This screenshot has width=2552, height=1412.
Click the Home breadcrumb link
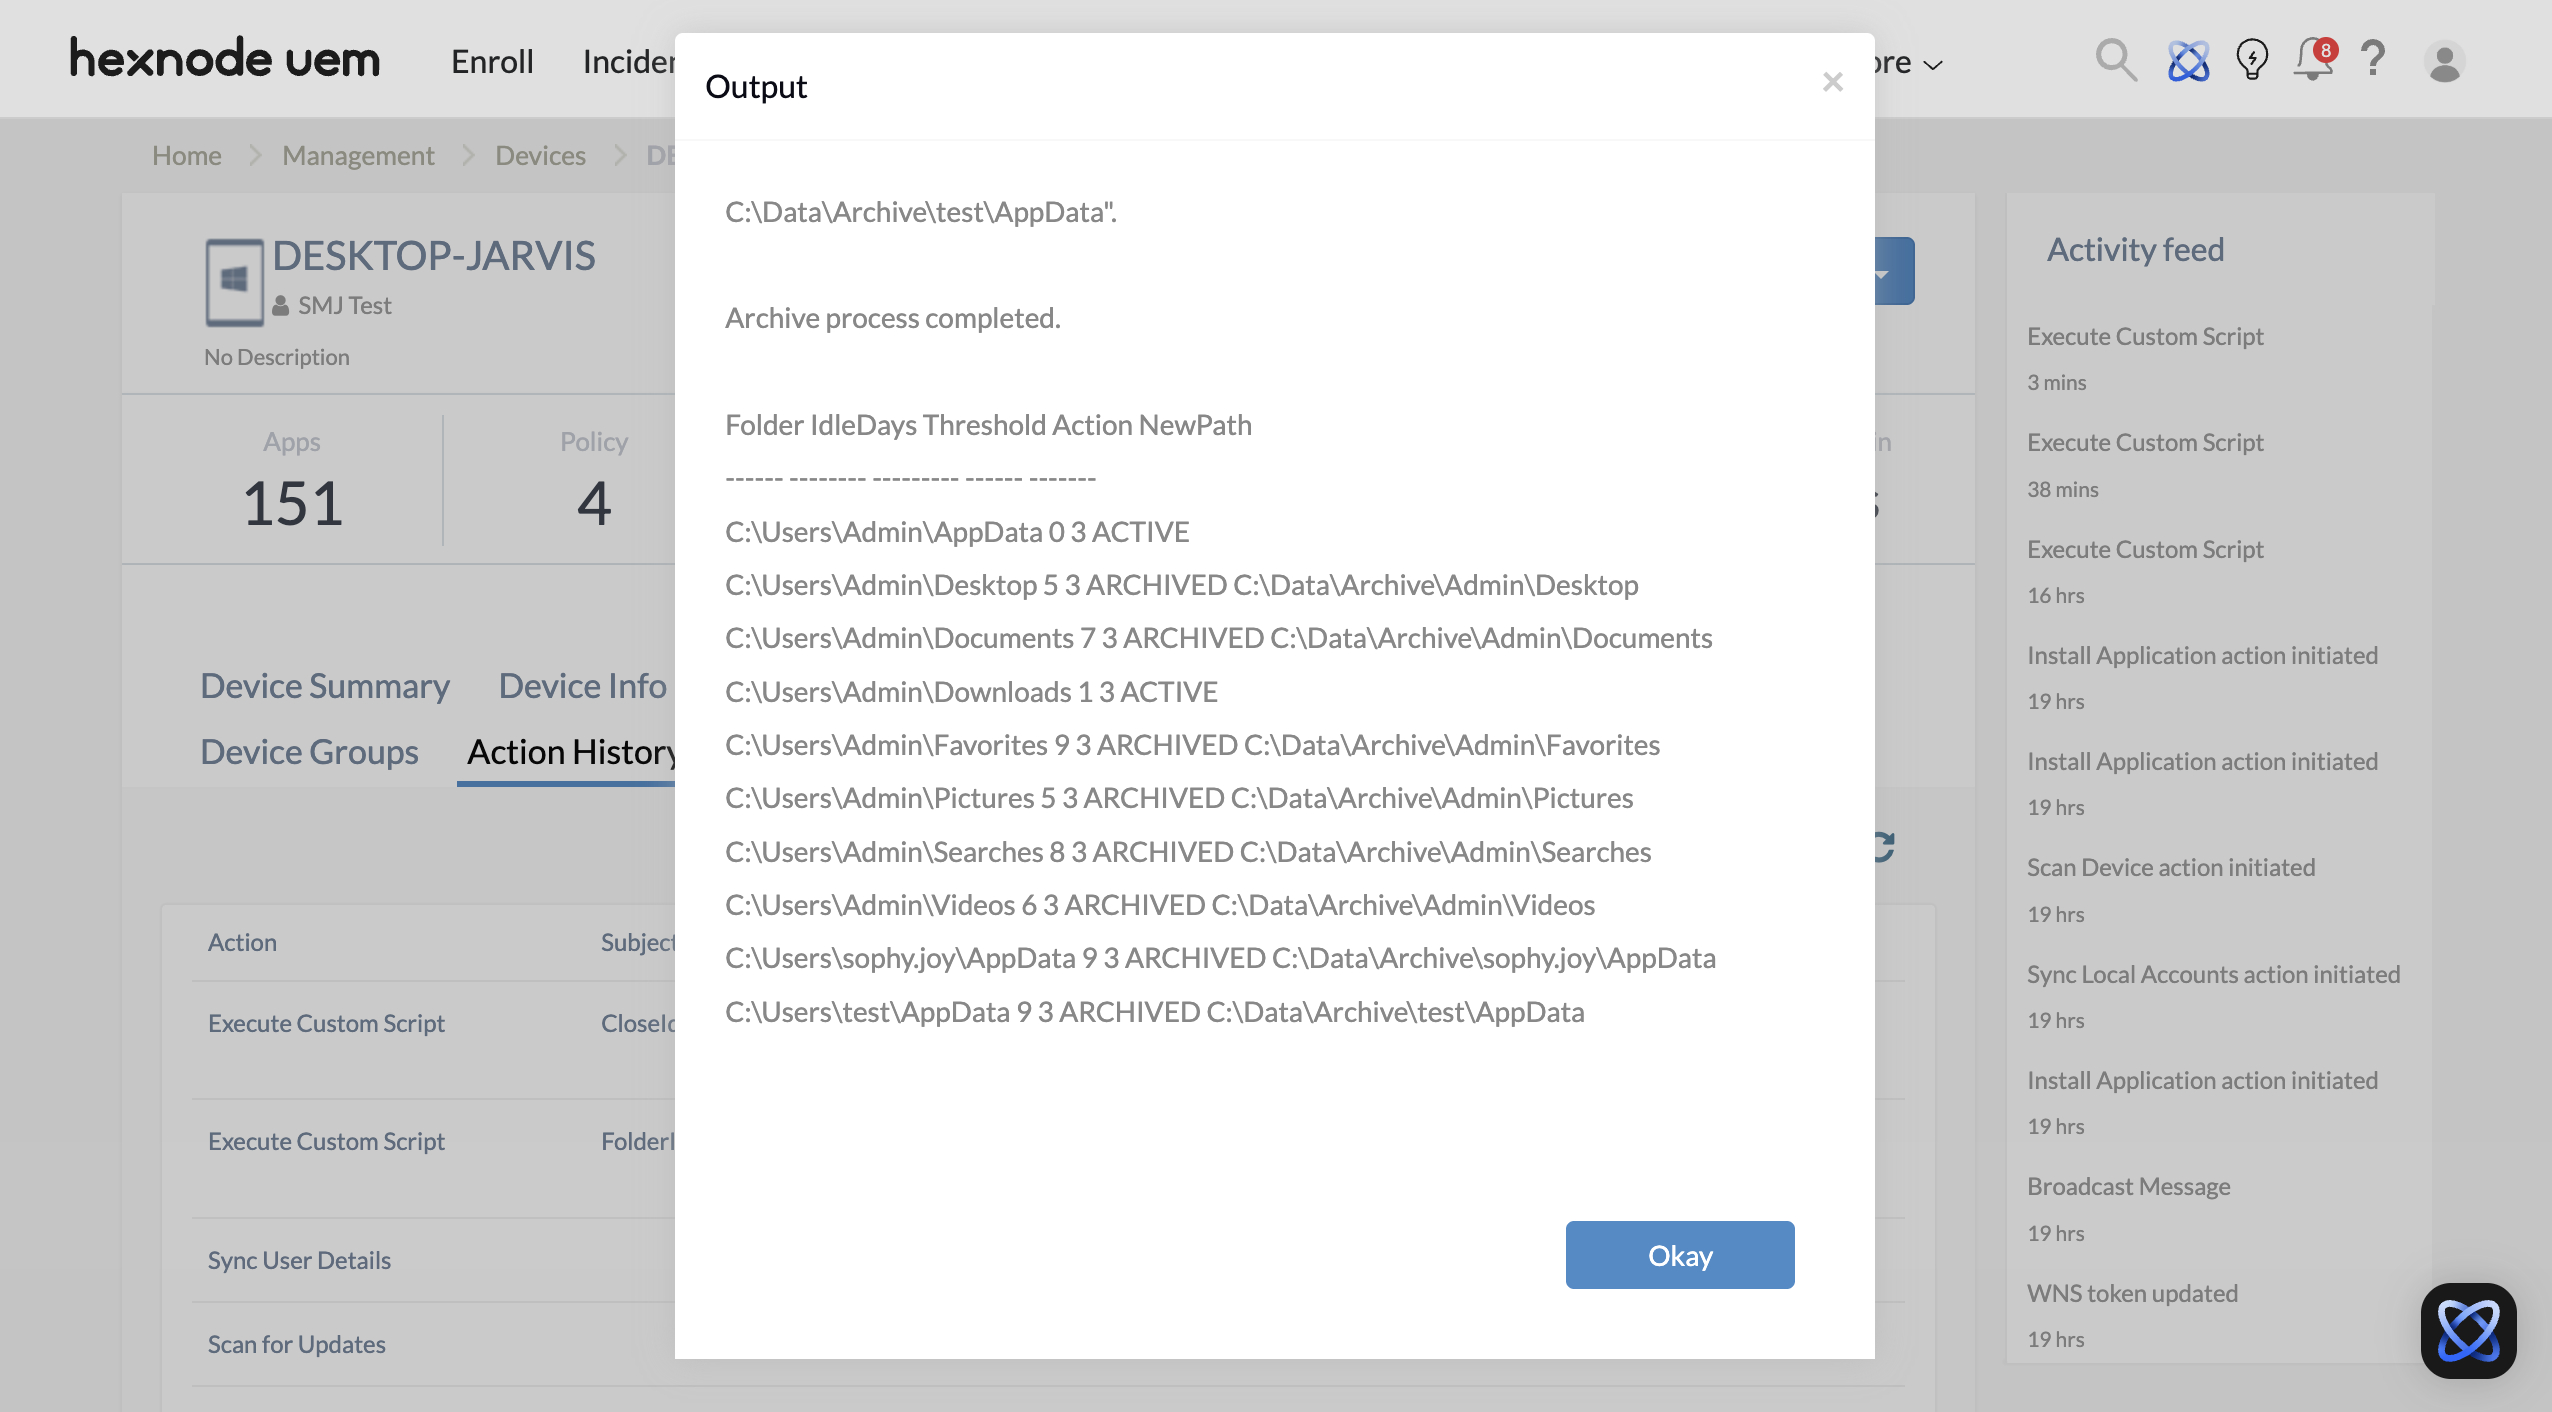tap(186, 156)
